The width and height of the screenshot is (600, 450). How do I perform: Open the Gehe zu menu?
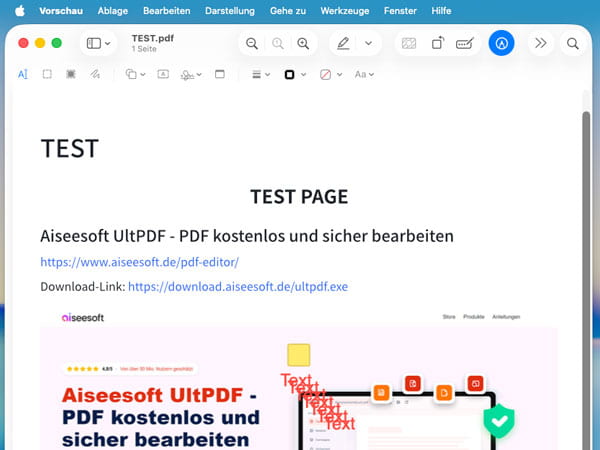coord(288,11)
